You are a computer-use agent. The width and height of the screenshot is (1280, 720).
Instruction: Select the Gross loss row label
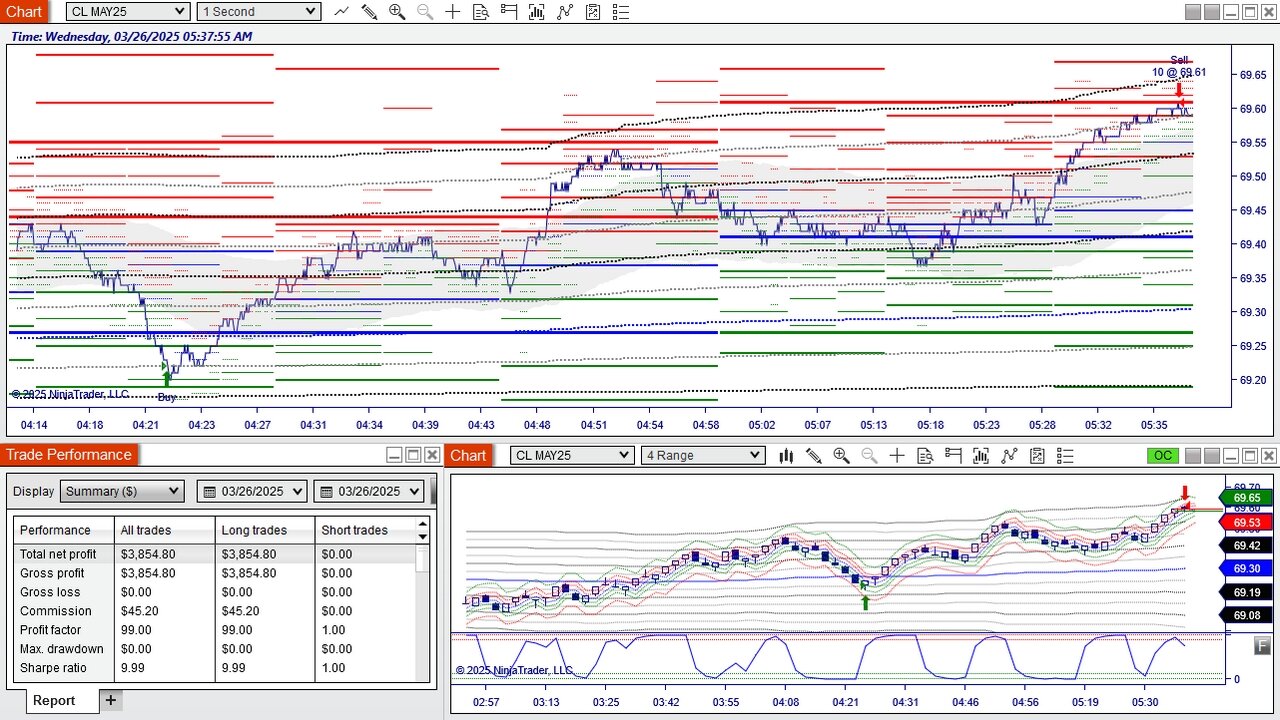49,592
